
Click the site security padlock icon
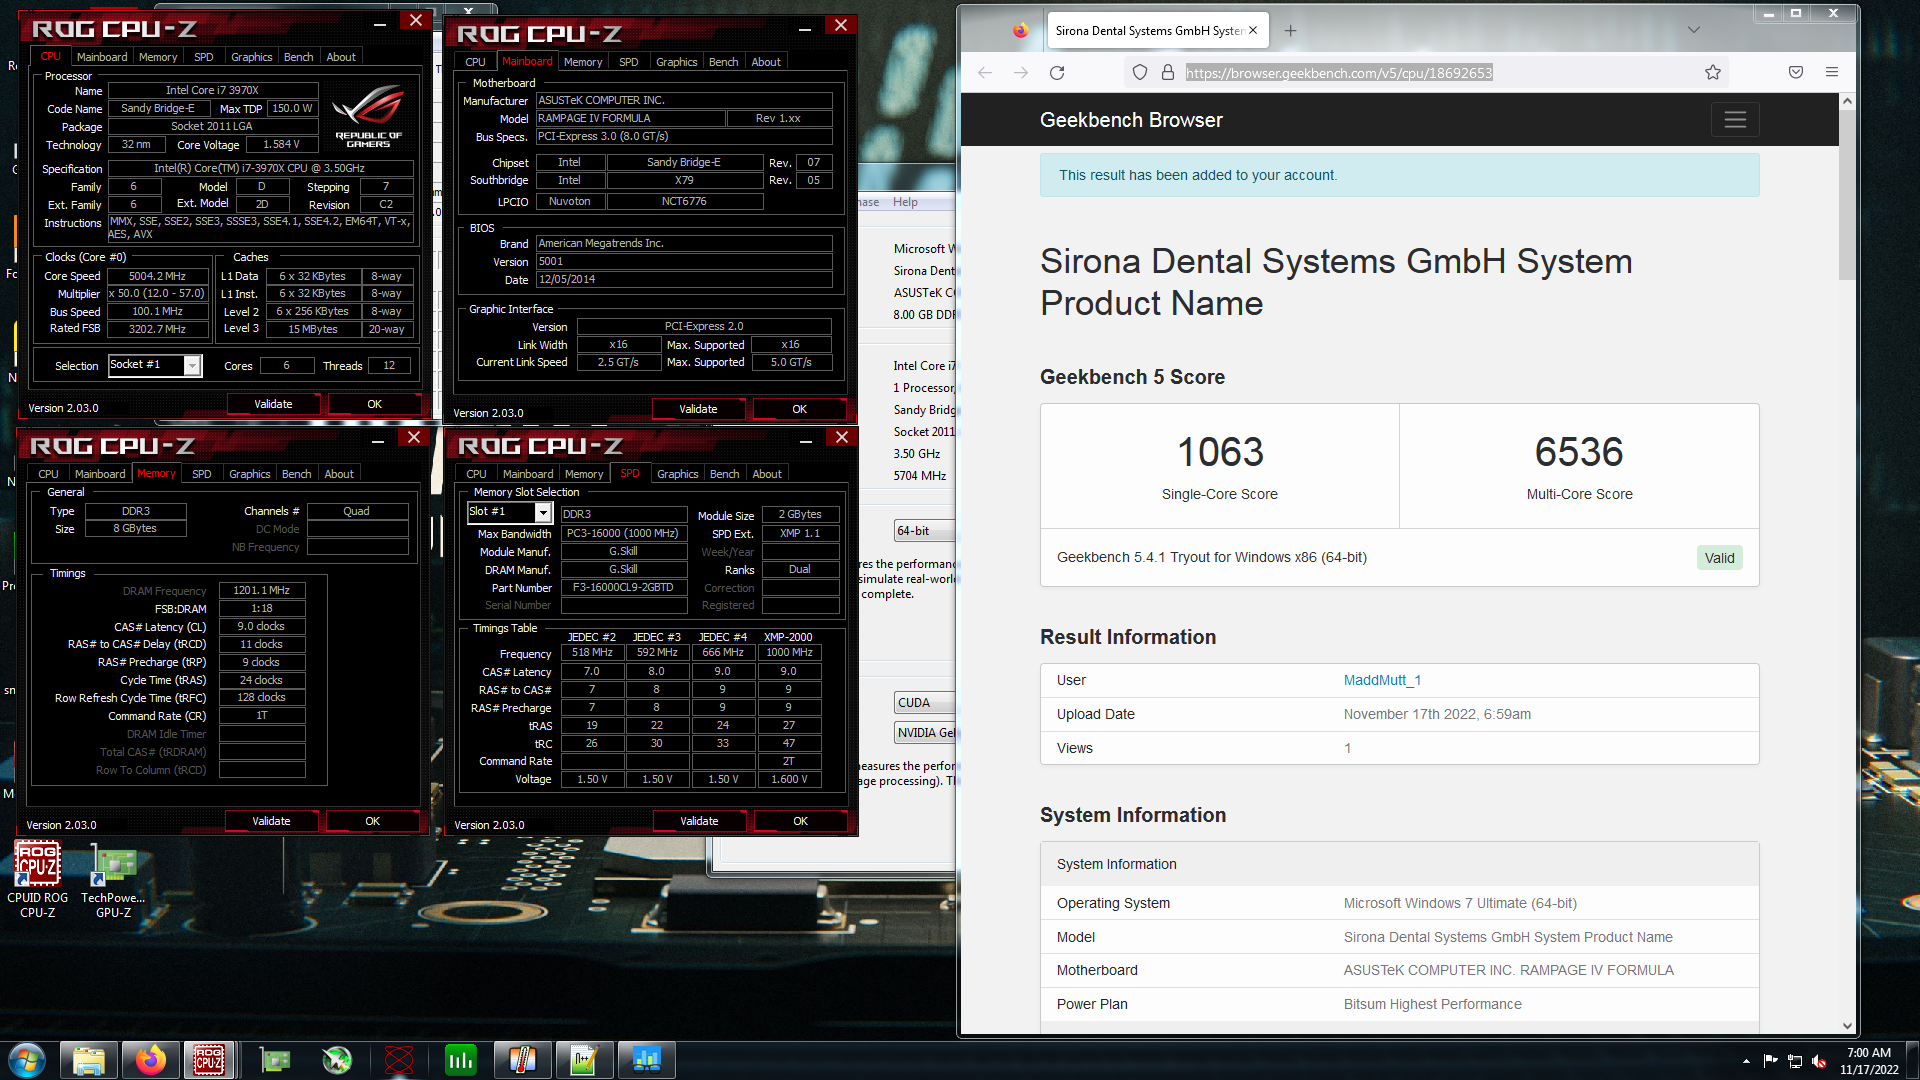(x=1167, y=72)
